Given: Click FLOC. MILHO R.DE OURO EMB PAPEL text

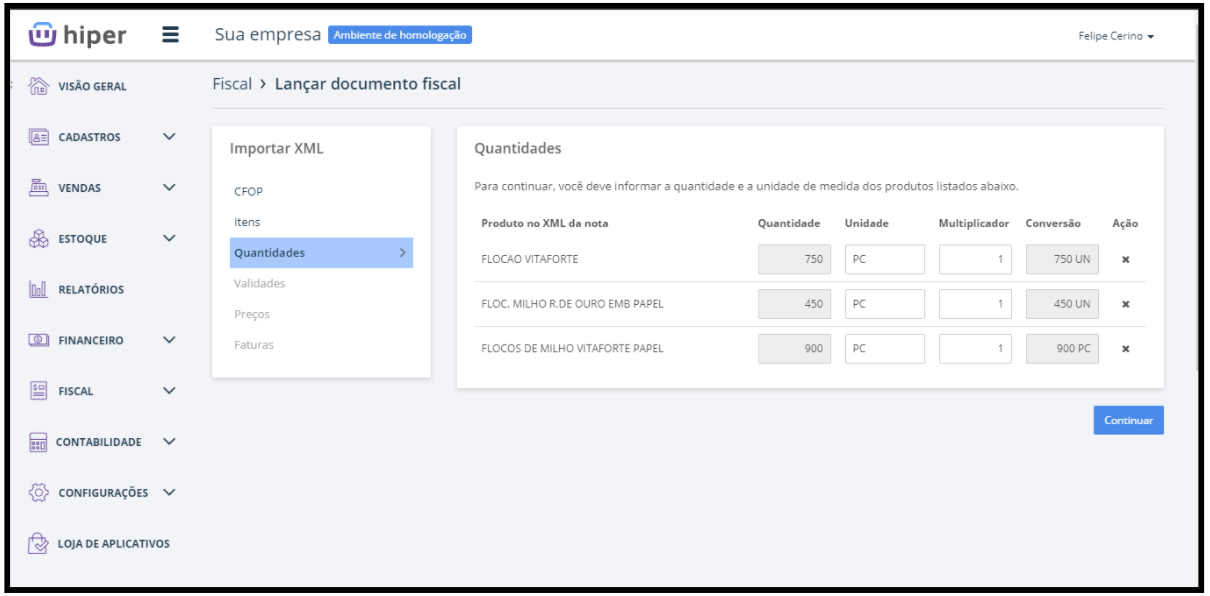Looking at the screenshot, I should [573, 304].
